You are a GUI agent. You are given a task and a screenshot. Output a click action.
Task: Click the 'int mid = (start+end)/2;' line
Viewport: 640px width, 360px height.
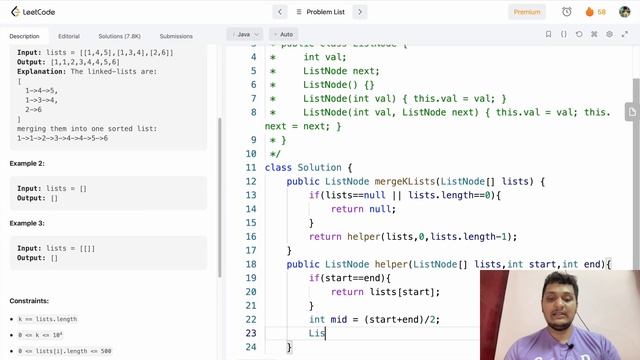point(374,320)
